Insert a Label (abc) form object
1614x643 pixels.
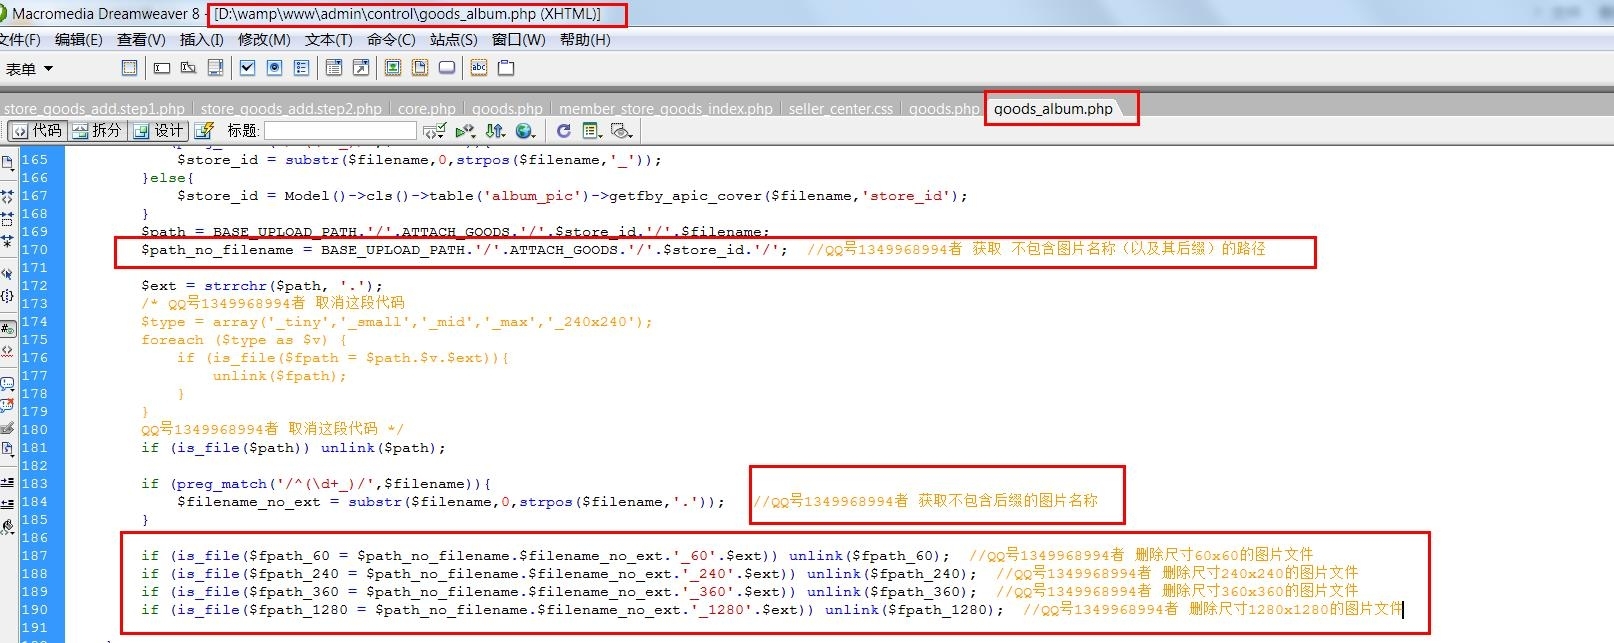479,68
